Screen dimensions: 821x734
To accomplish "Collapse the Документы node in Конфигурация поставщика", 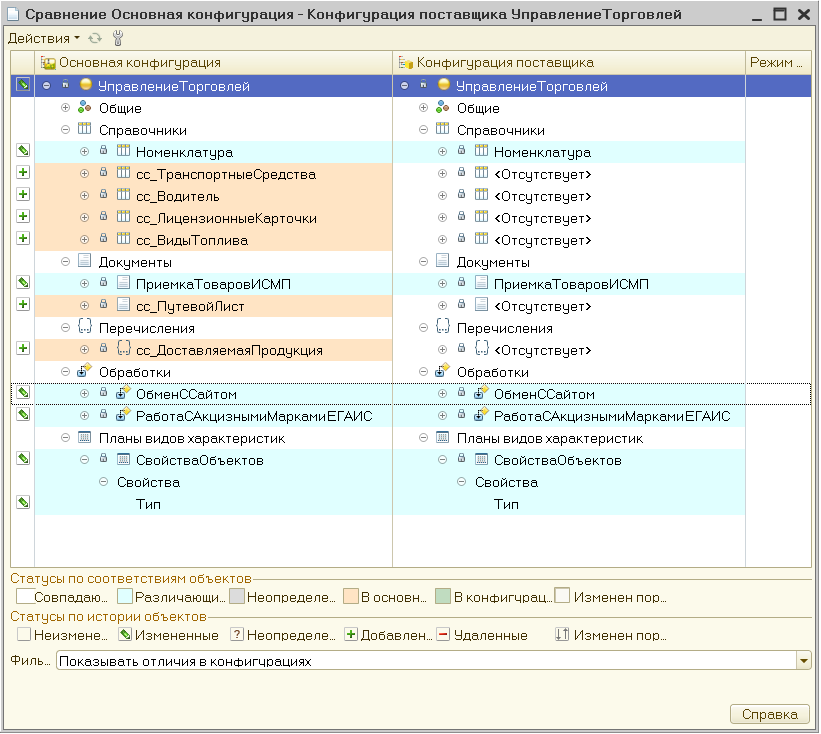I will (x=424, y=262).
